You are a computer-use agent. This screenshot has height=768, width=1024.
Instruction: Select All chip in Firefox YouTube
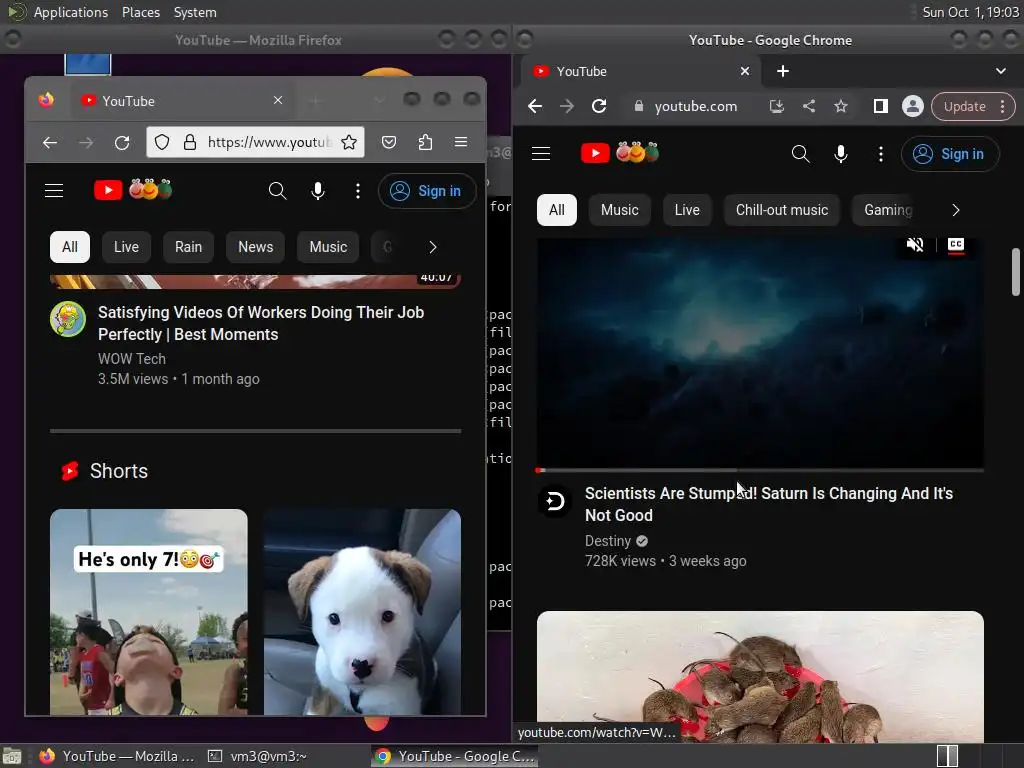pyautogui.click(x=70, y=247)
